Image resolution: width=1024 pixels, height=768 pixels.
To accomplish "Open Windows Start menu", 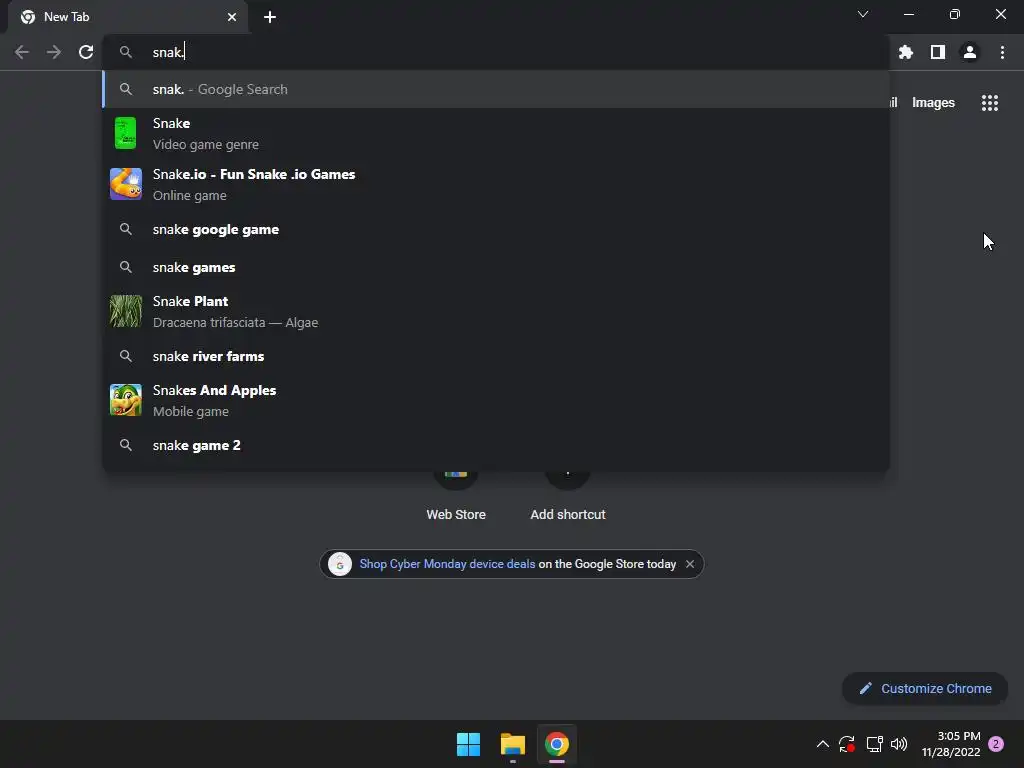I will [x=468, y=744].
